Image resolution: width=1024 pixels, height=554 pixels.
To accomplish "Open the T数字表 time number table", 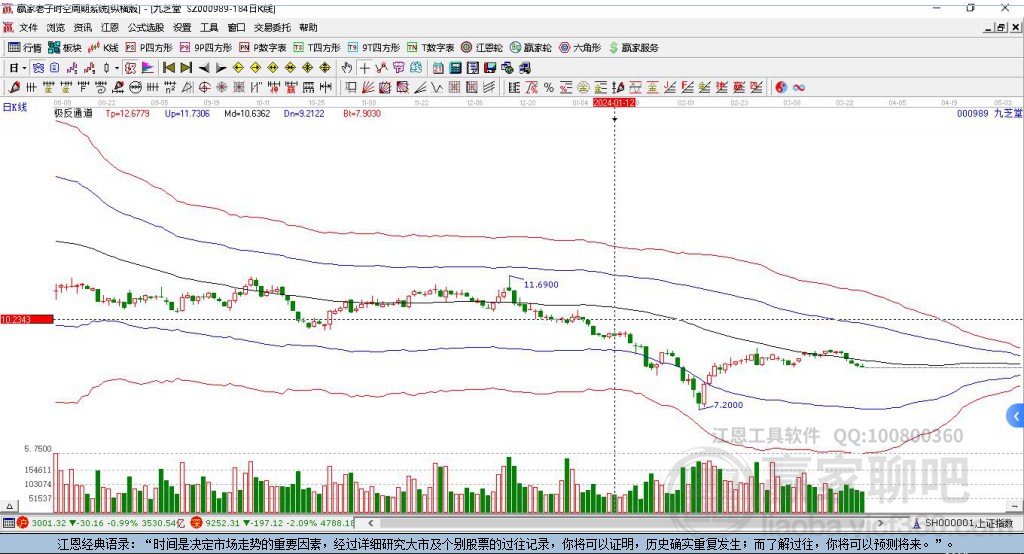I will [x=430, y=48].
